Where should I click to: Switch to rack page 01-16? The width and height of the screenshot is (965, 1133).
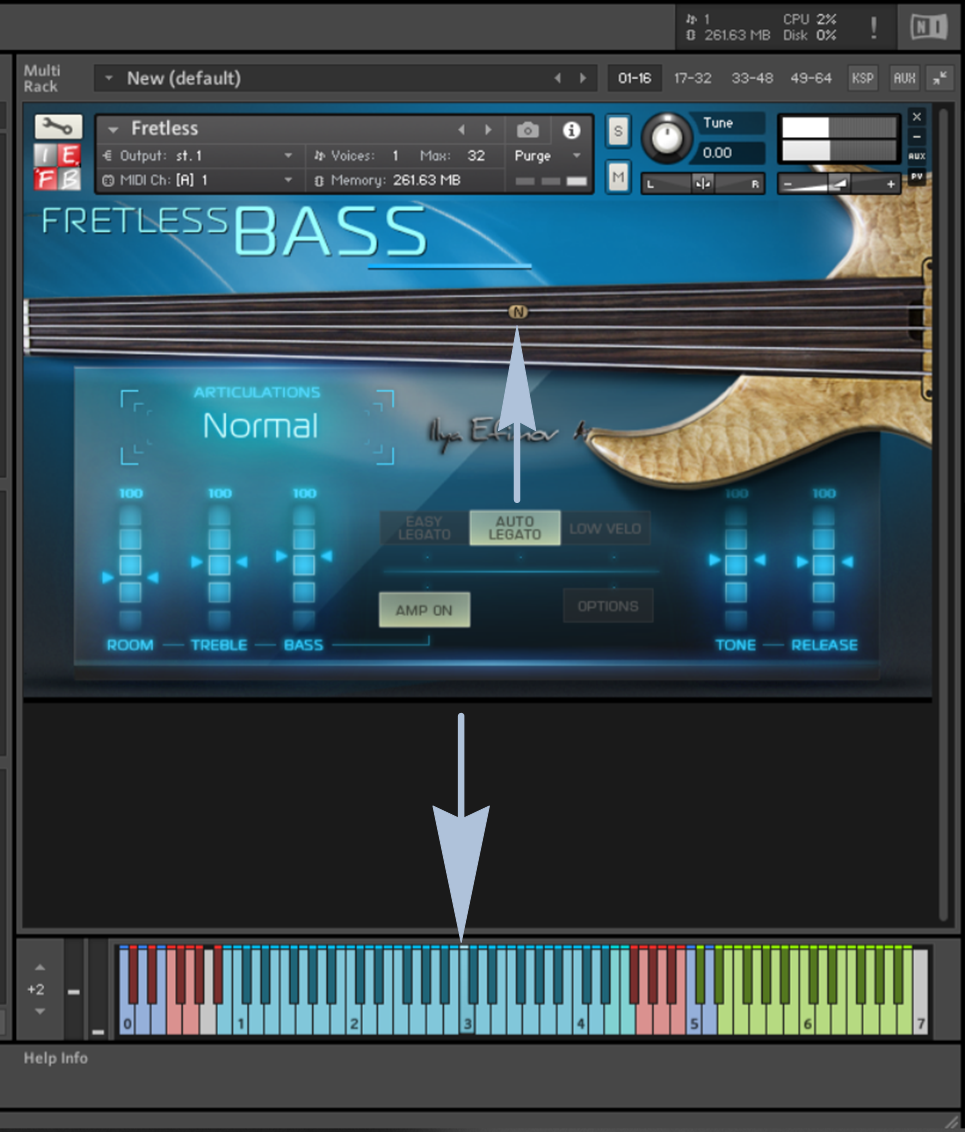(x=635, y=78)
